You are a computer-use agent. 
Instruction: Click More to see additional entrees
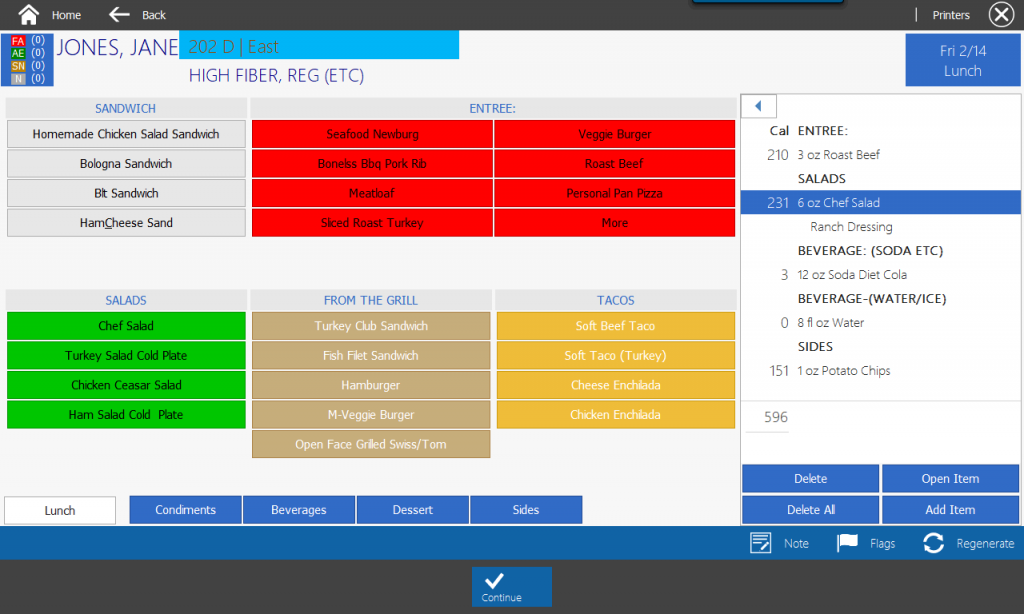coord(614,222)
